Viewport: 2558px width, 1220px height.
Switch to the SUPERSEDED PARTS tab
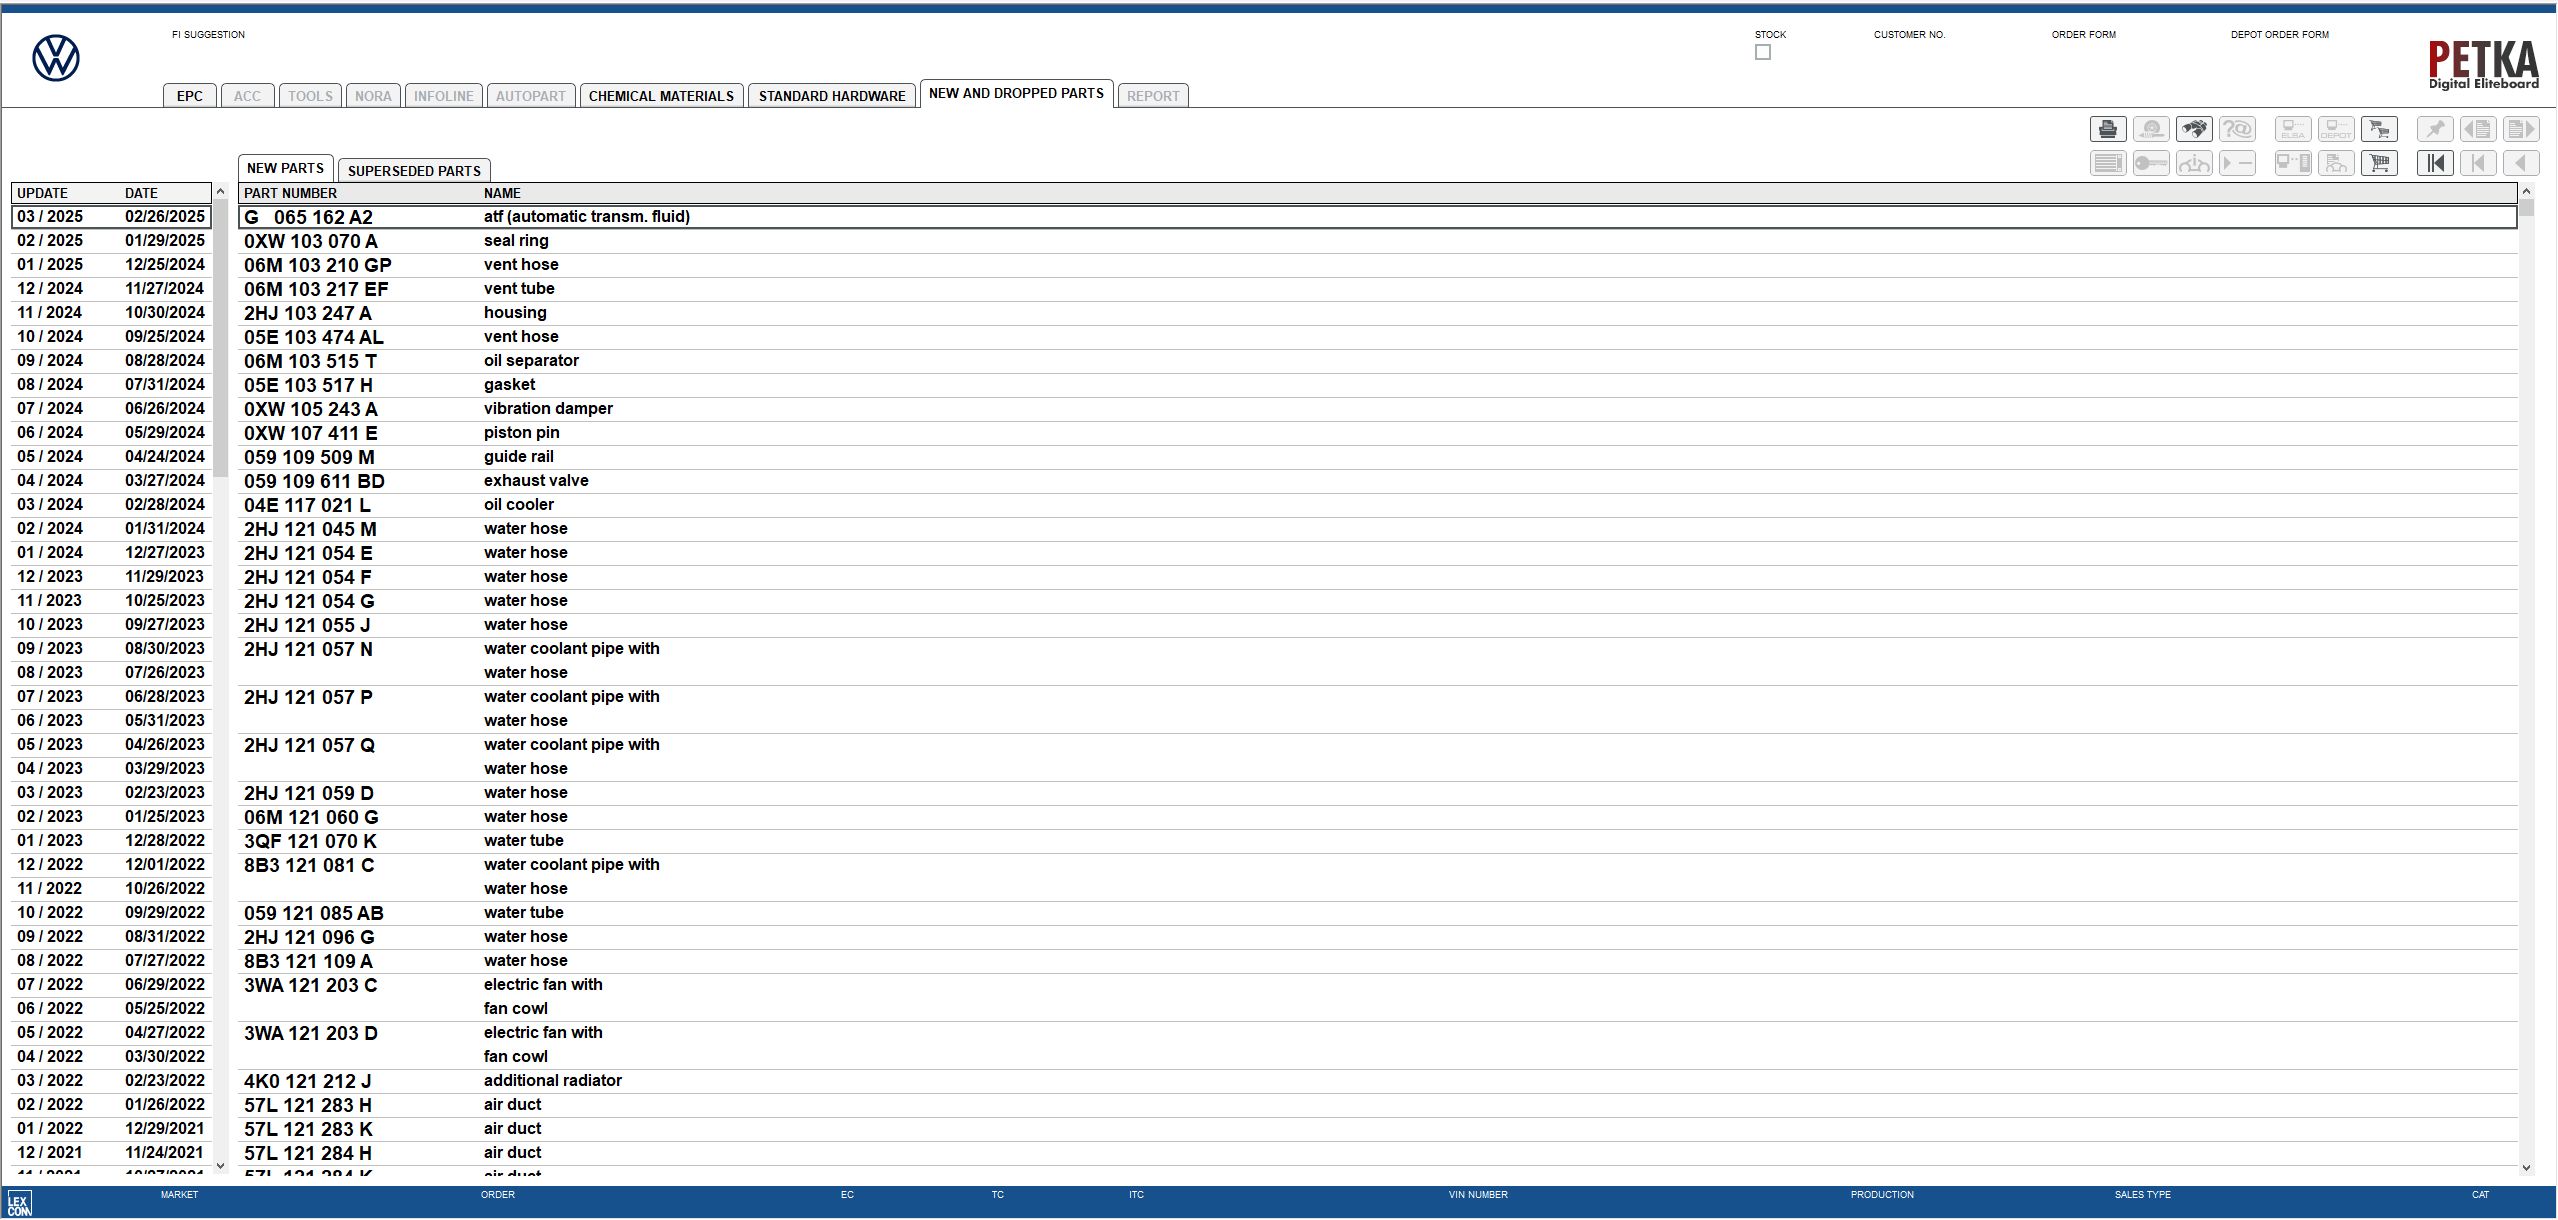point(414,171)
